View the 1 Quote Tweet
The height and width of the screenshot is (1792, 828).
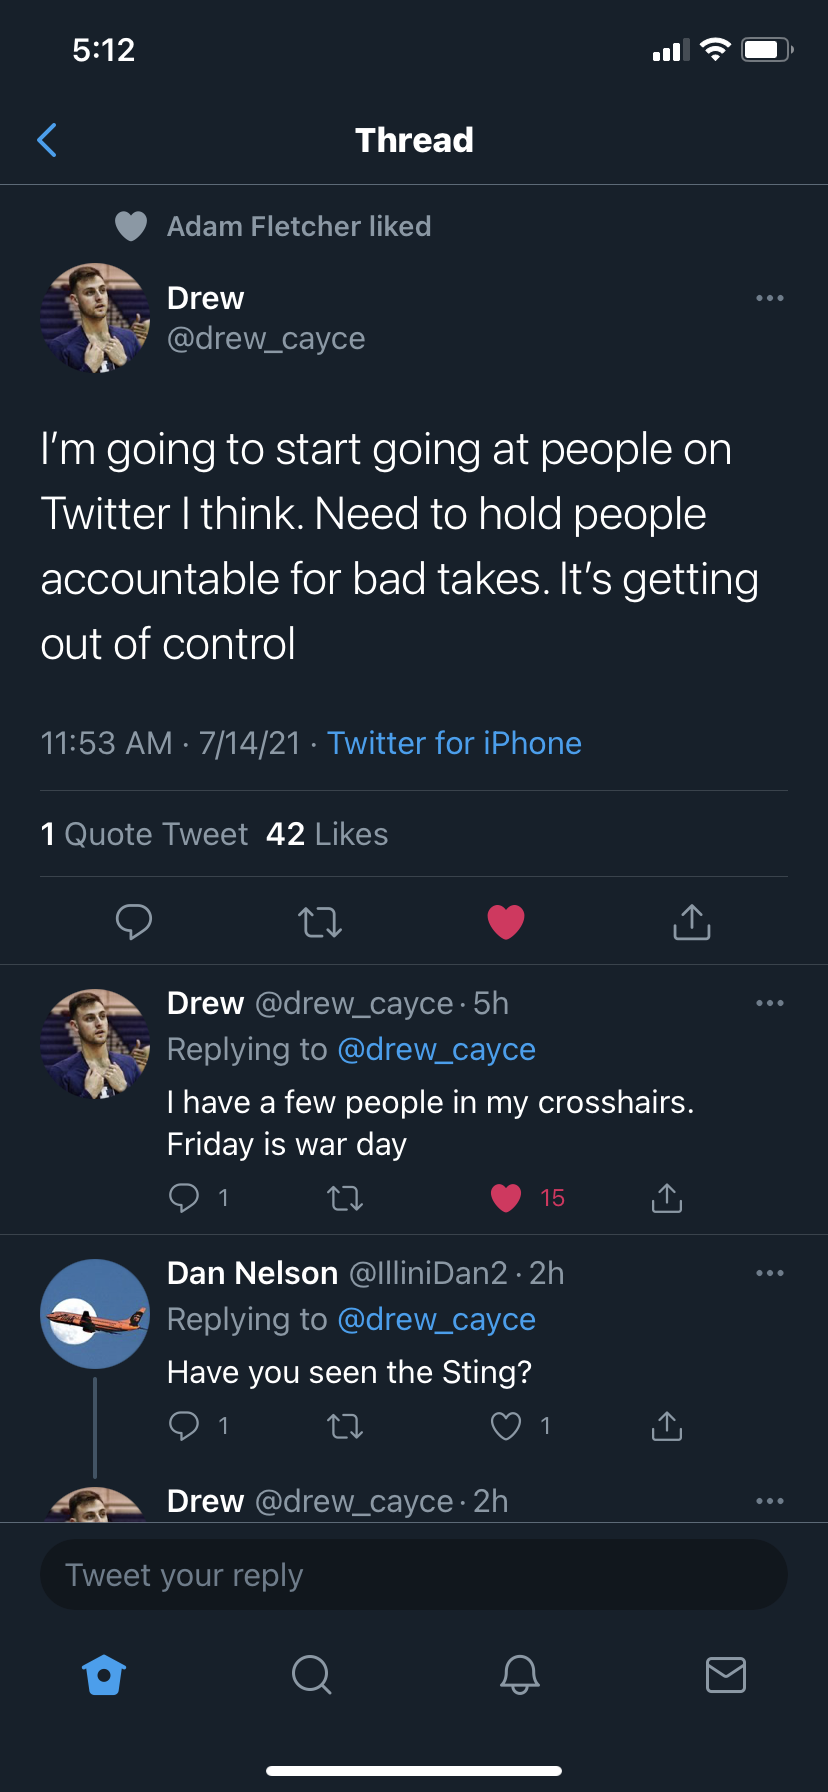145,834
